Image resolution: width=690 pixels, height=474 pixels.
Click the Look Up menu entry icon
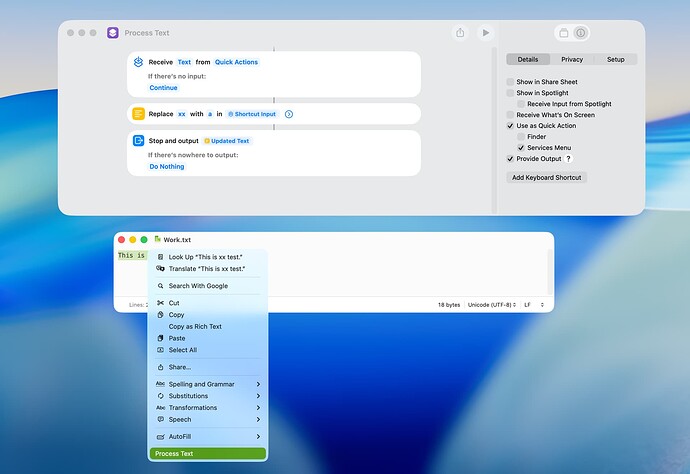[160, 257]
